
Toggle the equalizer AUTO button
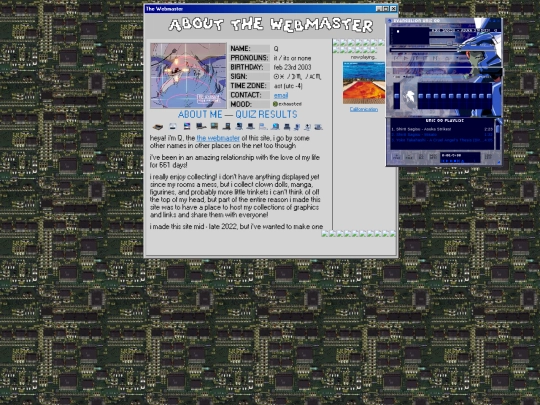click(409, 77)
